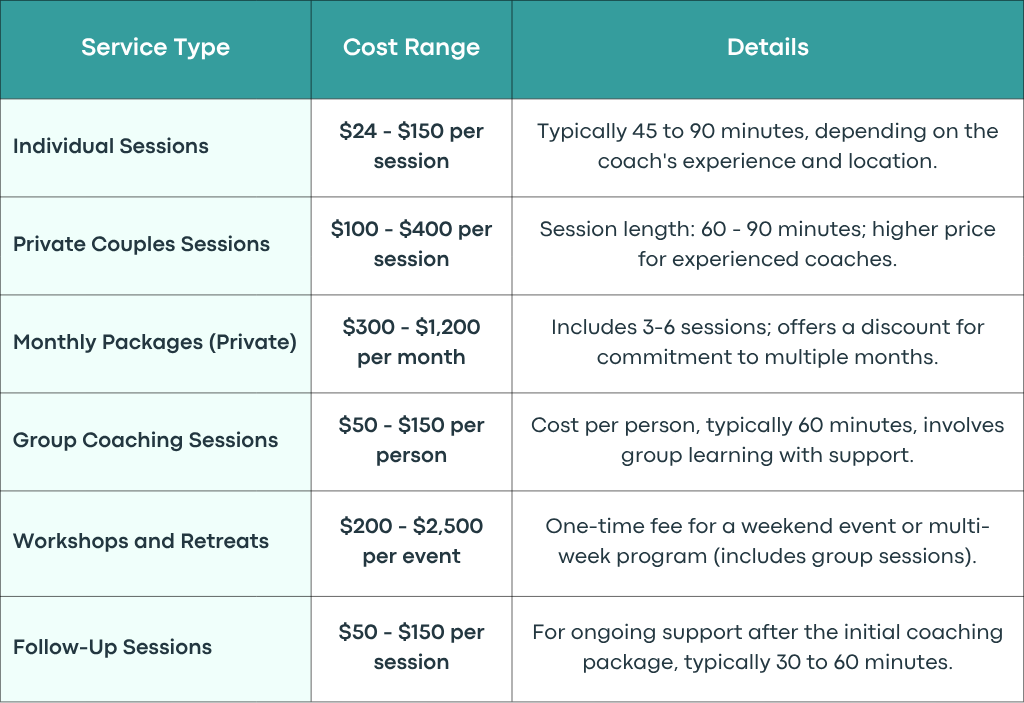1024x703 pixels.
Task: Click details about 45 to 90 minutes
Action: click(x=767, y=146)
